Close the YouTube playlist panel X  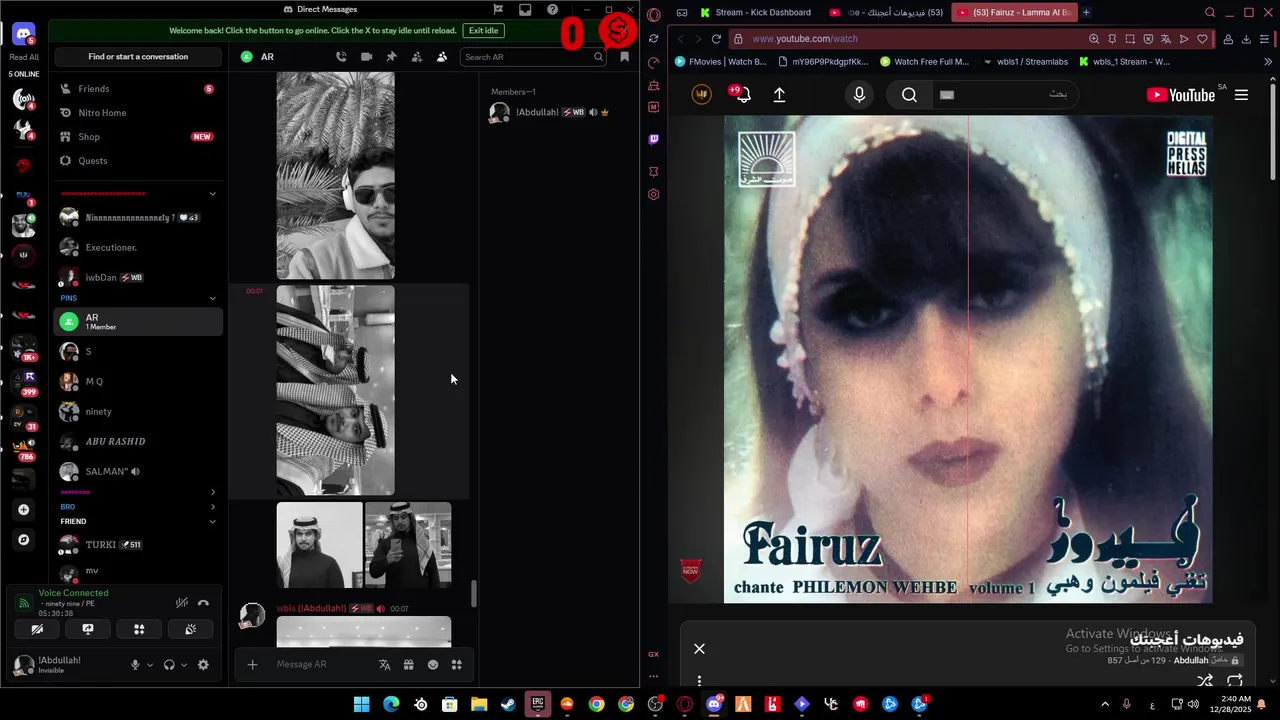(700, 649)
